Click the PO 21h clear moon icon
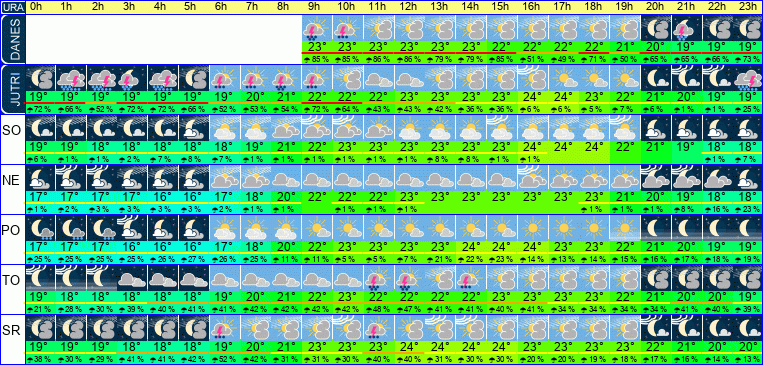Screen dimensions: 763x365 coord(687,228)
